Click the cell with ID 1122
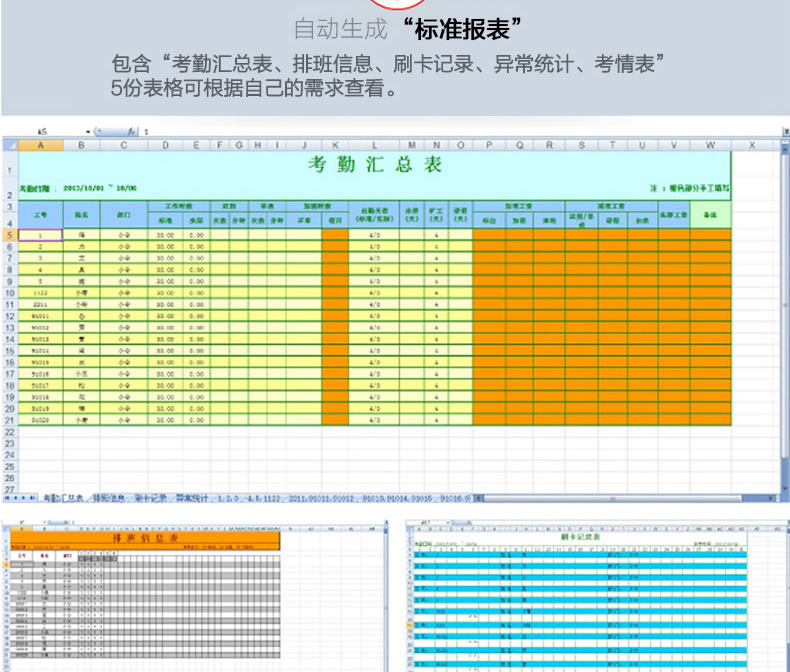The width and height of the screenshot is (790, 672). 41,293
